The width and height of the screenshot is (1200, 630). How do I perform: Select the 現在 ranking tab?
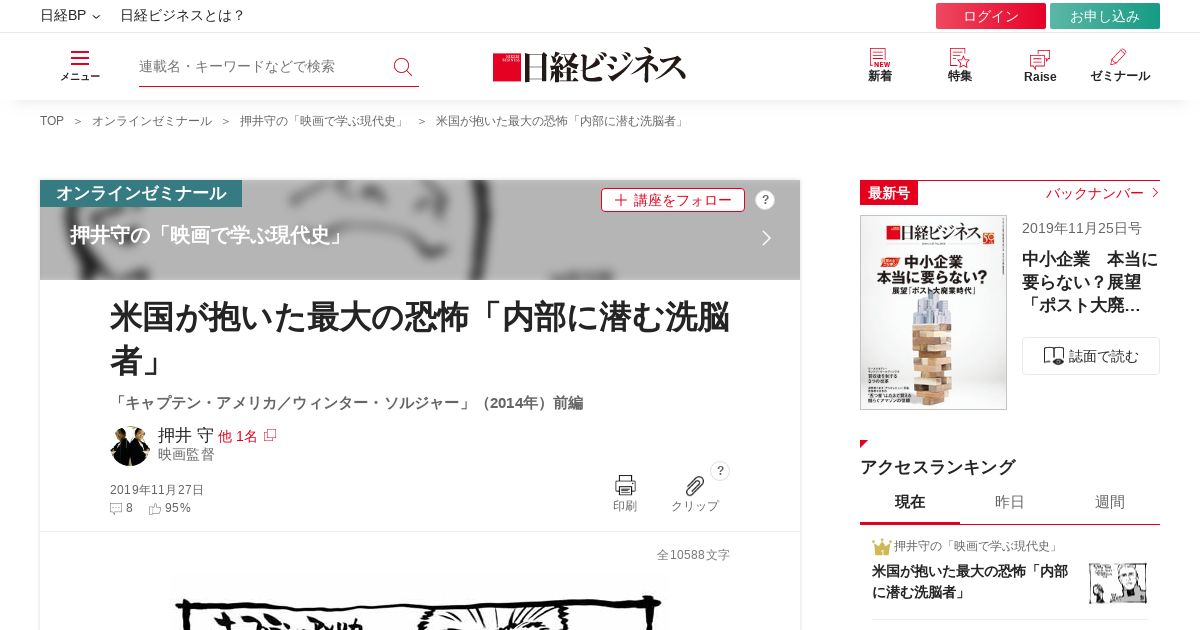click(910, 502)
